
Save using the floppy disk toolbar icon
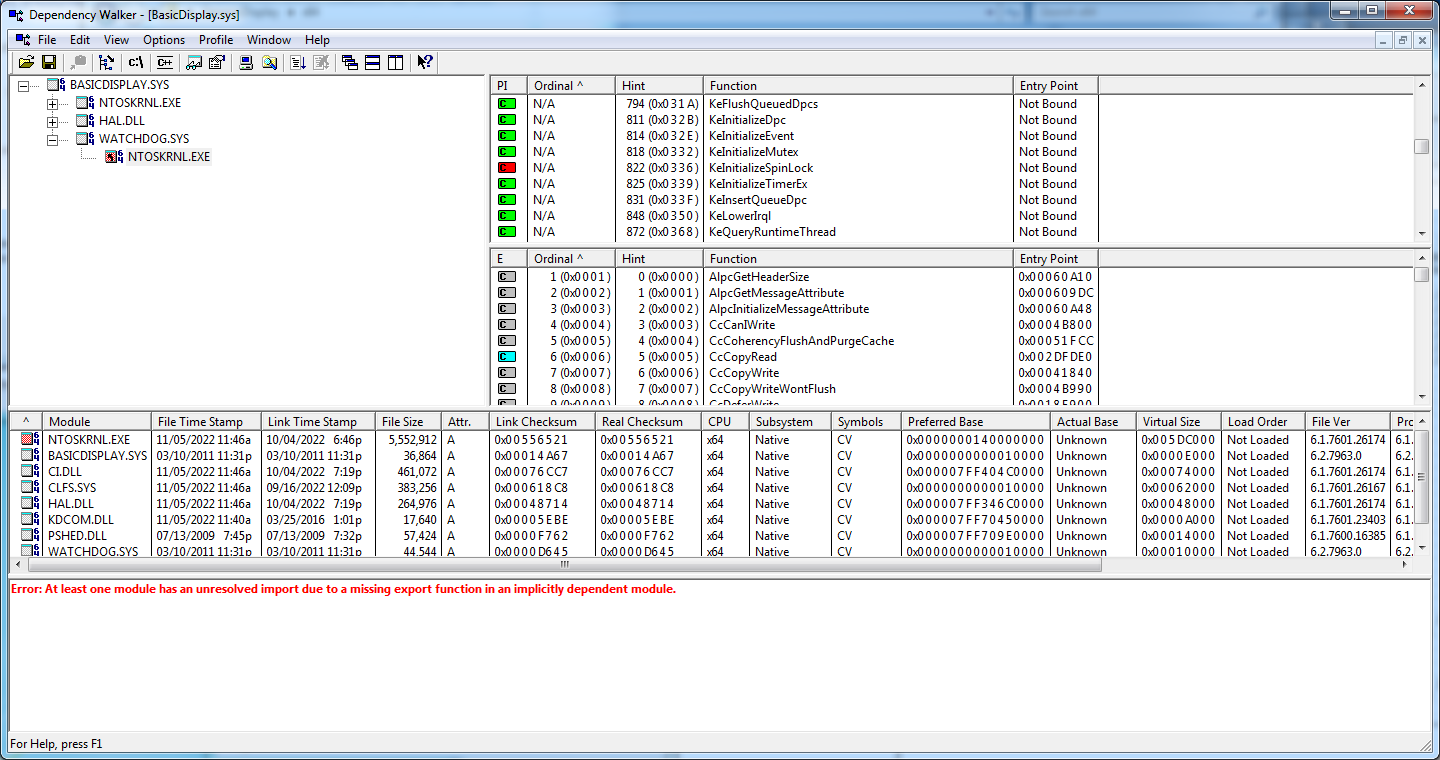[x=48, y=62]
